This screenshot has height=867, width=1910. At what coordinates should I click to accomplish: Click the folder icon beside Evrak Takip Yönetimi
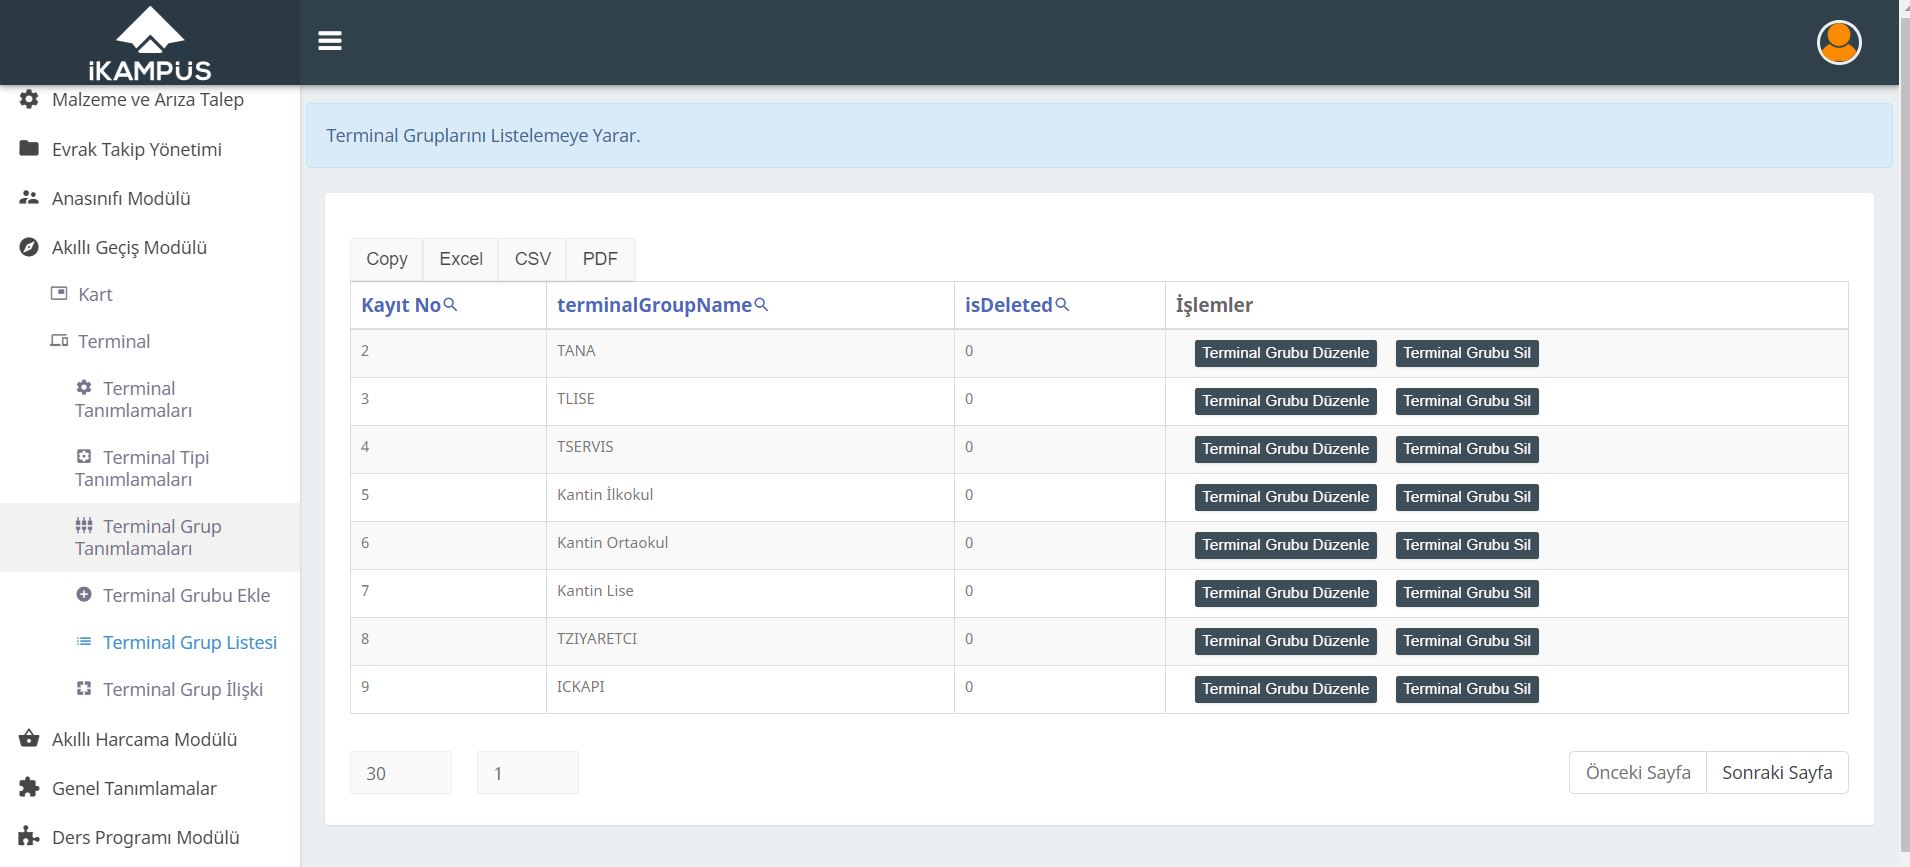[29, 148]
